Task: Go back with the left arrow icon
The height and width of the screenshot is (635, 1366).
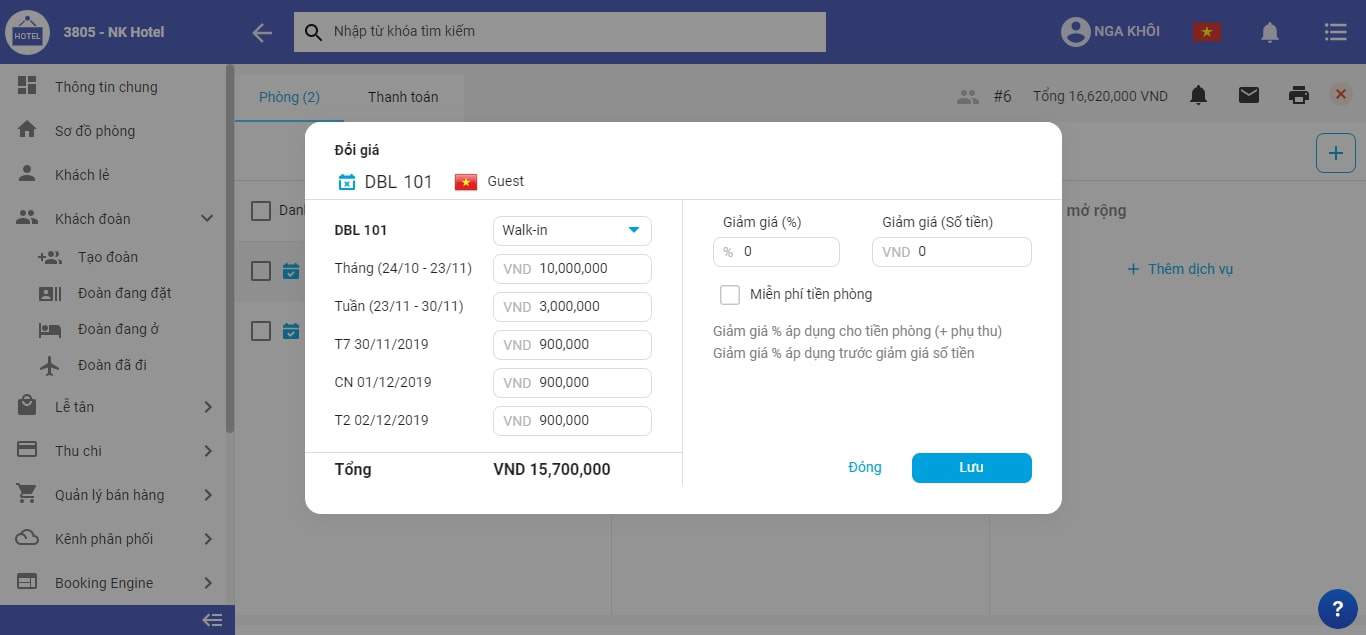Action: [x=262, y=32]
